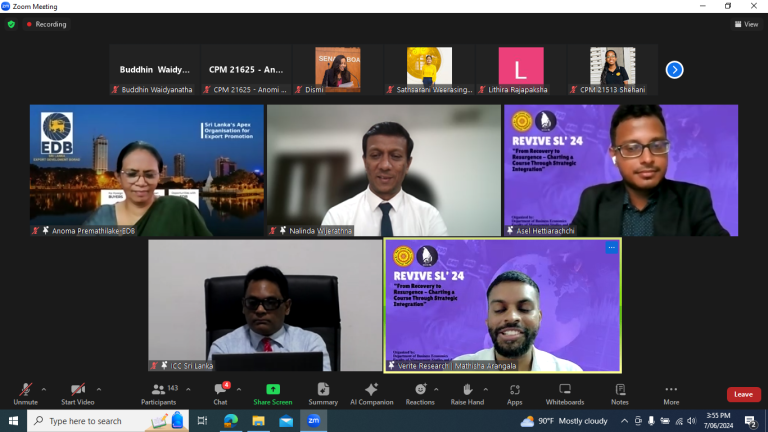
Task: Select Dismi participant thumbnail
Action: tap(338, 70)
